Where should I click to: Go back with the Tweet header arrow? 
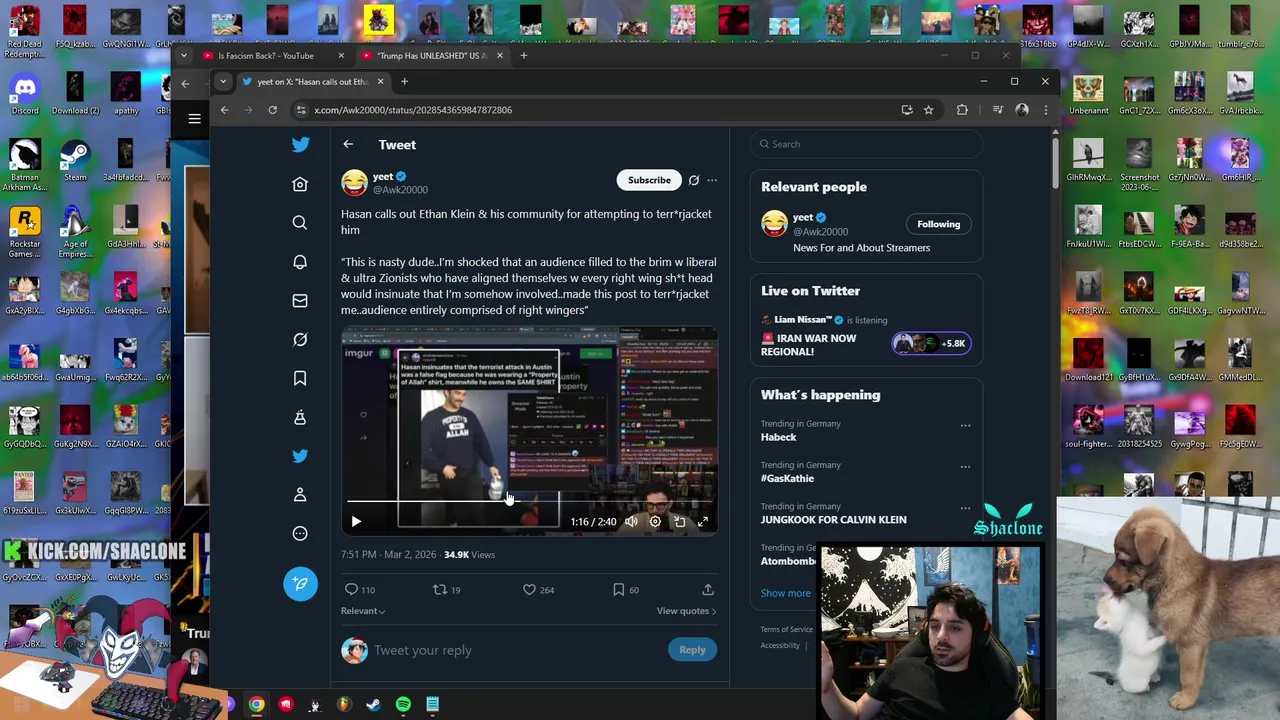pos(348,145)
